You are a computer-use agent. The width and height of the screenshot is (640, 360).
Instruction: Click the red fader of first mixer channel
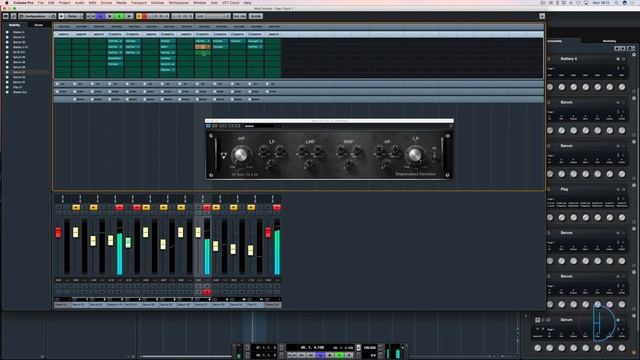[58, 232]
